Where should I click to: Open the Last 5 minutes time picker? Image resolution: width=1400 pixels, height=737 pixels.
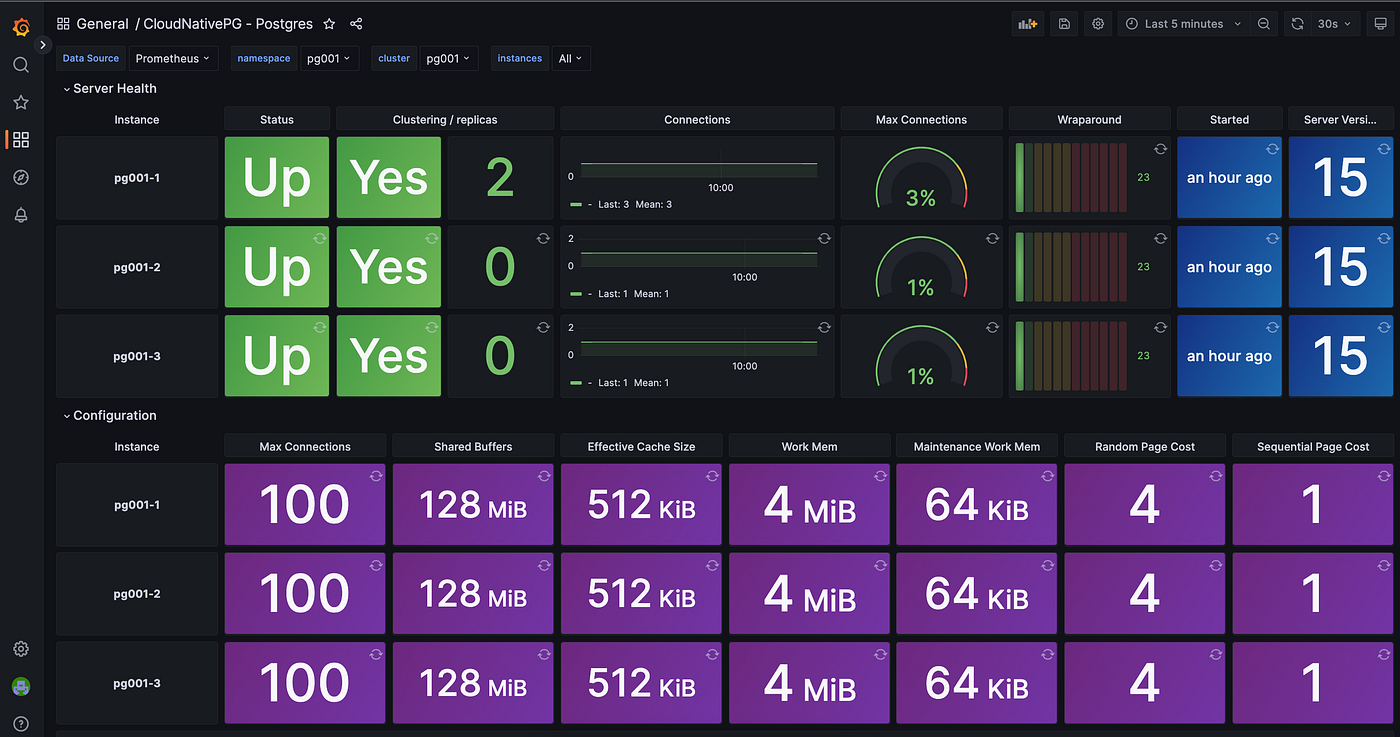click(x=1183, y=23)
